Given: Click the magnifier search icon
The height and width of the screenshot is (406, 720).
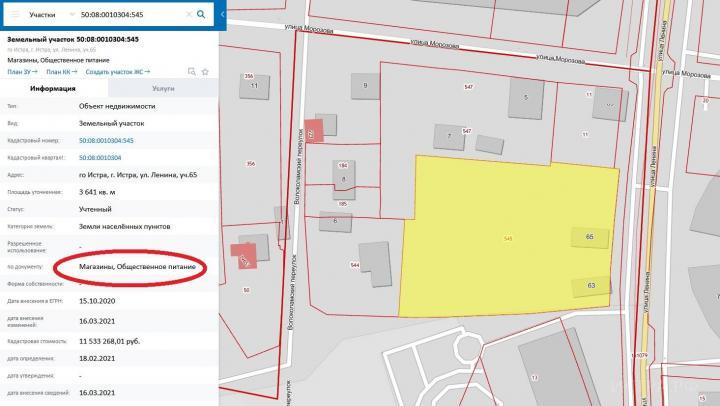Looking at the screenshot, I should 201,15.
